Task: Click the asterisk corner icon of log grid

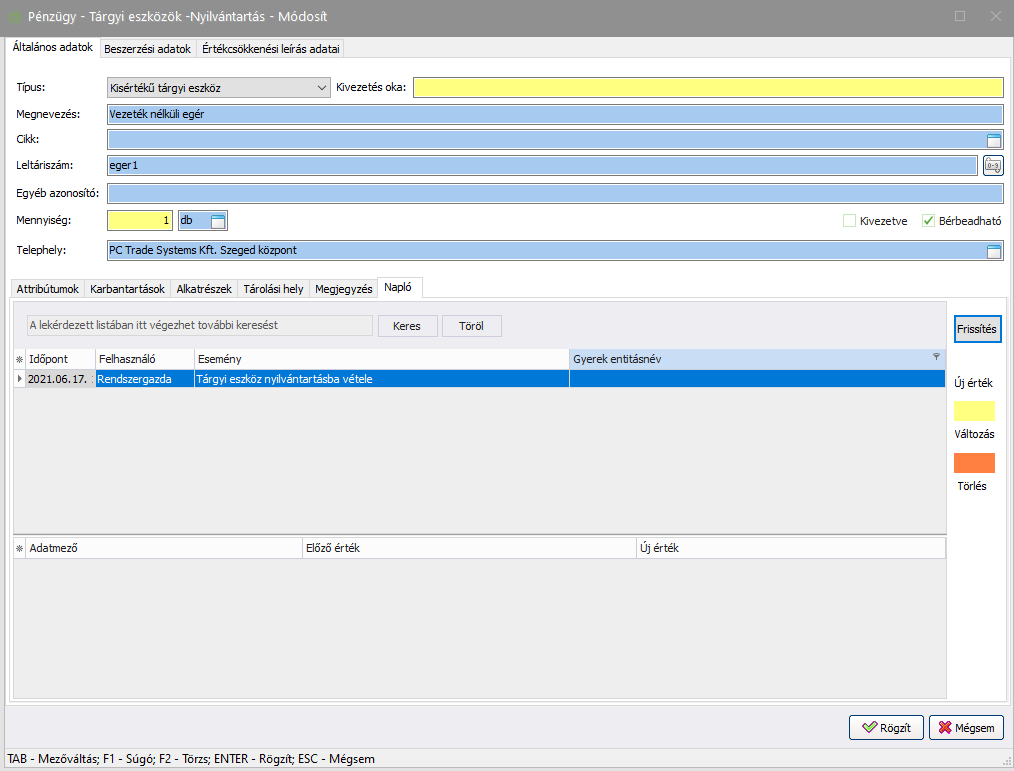Action: 19,359
